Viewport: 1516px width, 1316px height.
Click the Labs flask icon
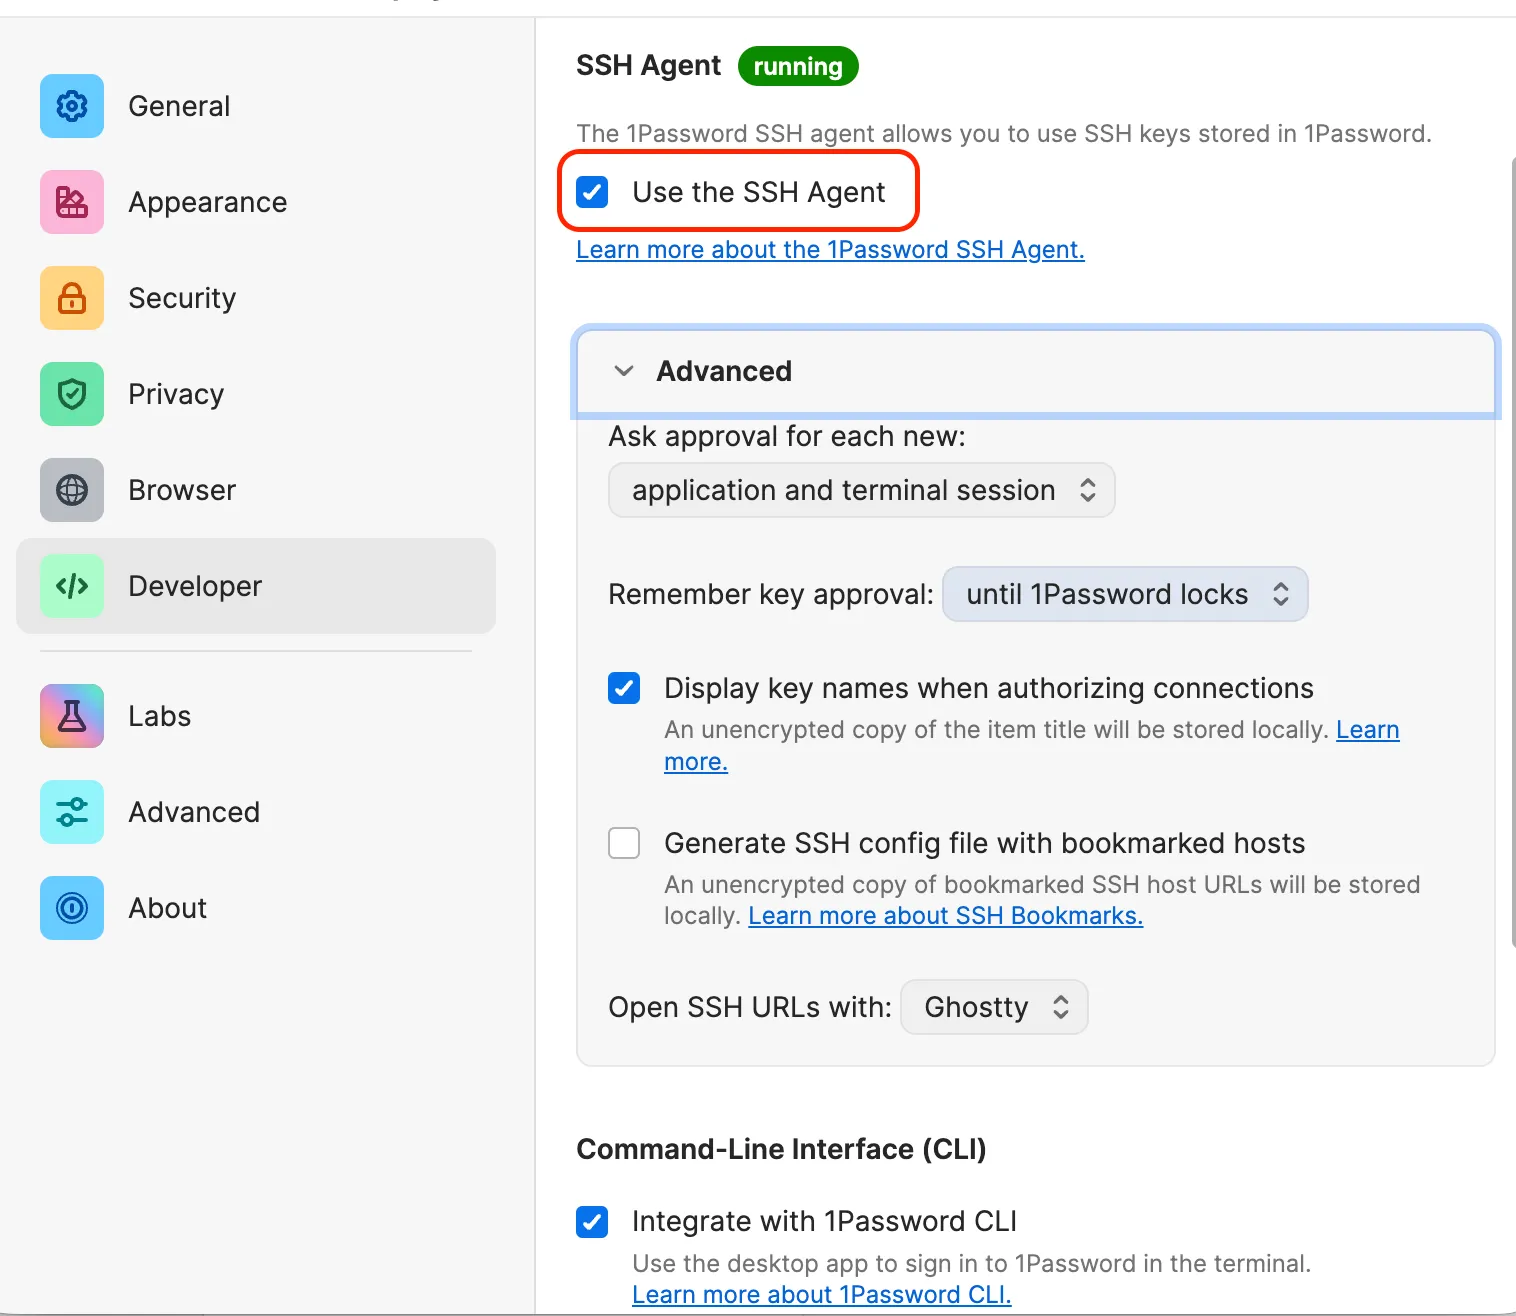pos(72,716)
